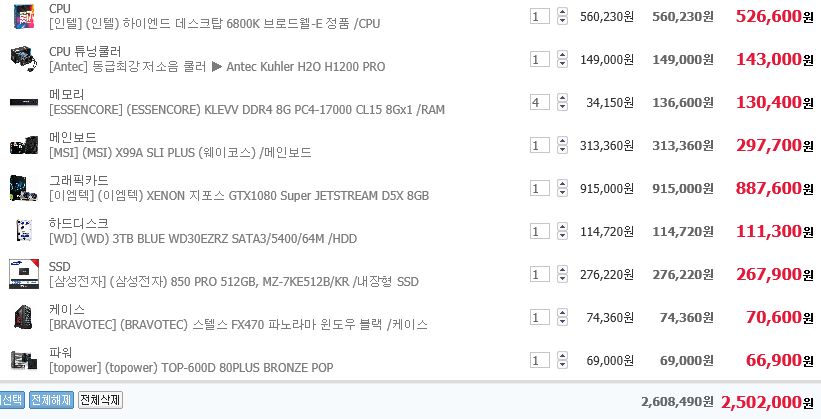Focus the CPU quantity input field
The height and width of the screenshot is (419, 821).
coord(539,16)
